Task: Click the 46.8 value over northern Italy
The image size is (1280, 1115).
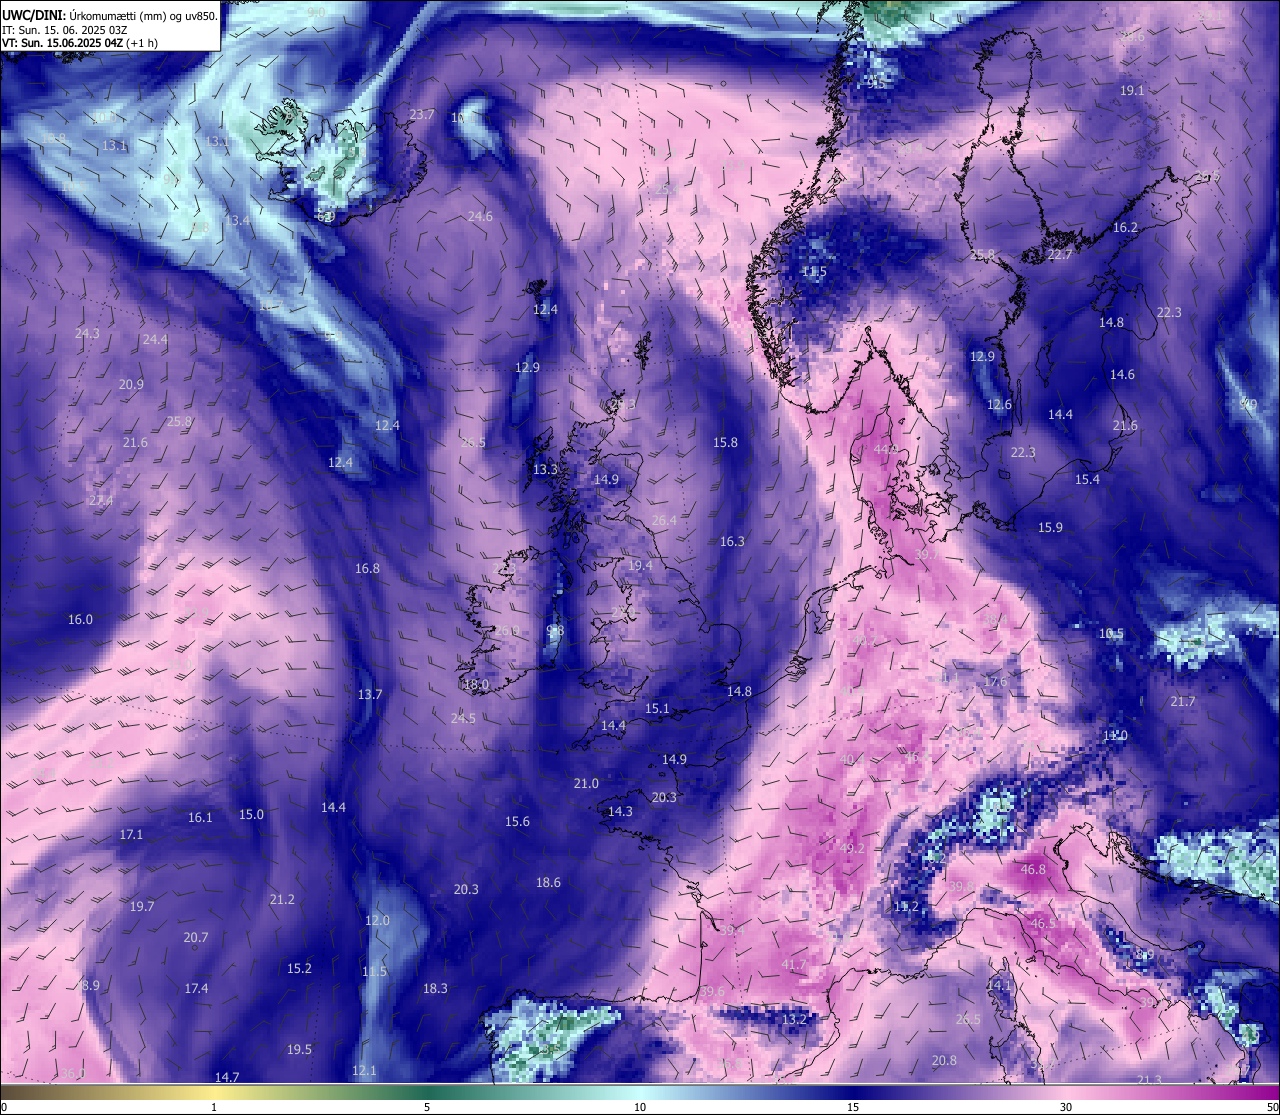Action: click(1033, 869)
